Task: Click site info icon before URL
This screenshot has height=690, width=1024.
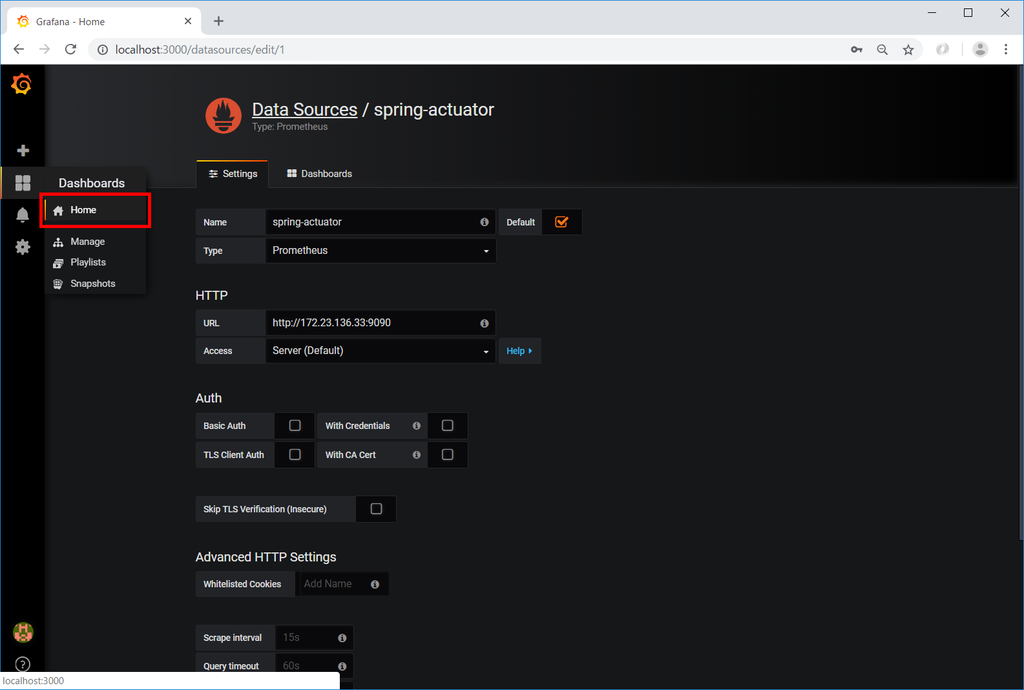Action: 103,50
